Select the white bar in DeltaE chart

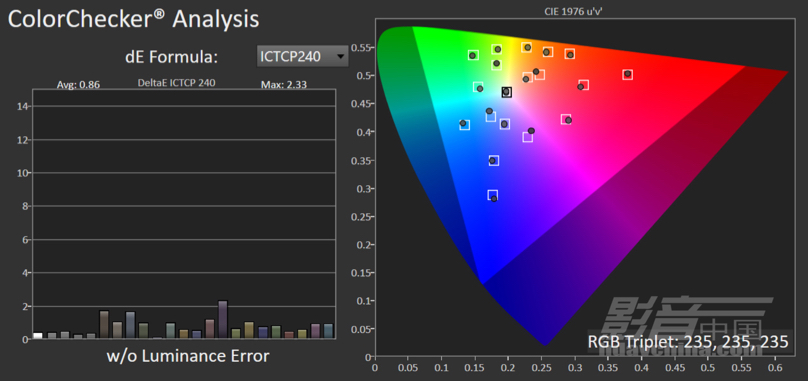38,336
